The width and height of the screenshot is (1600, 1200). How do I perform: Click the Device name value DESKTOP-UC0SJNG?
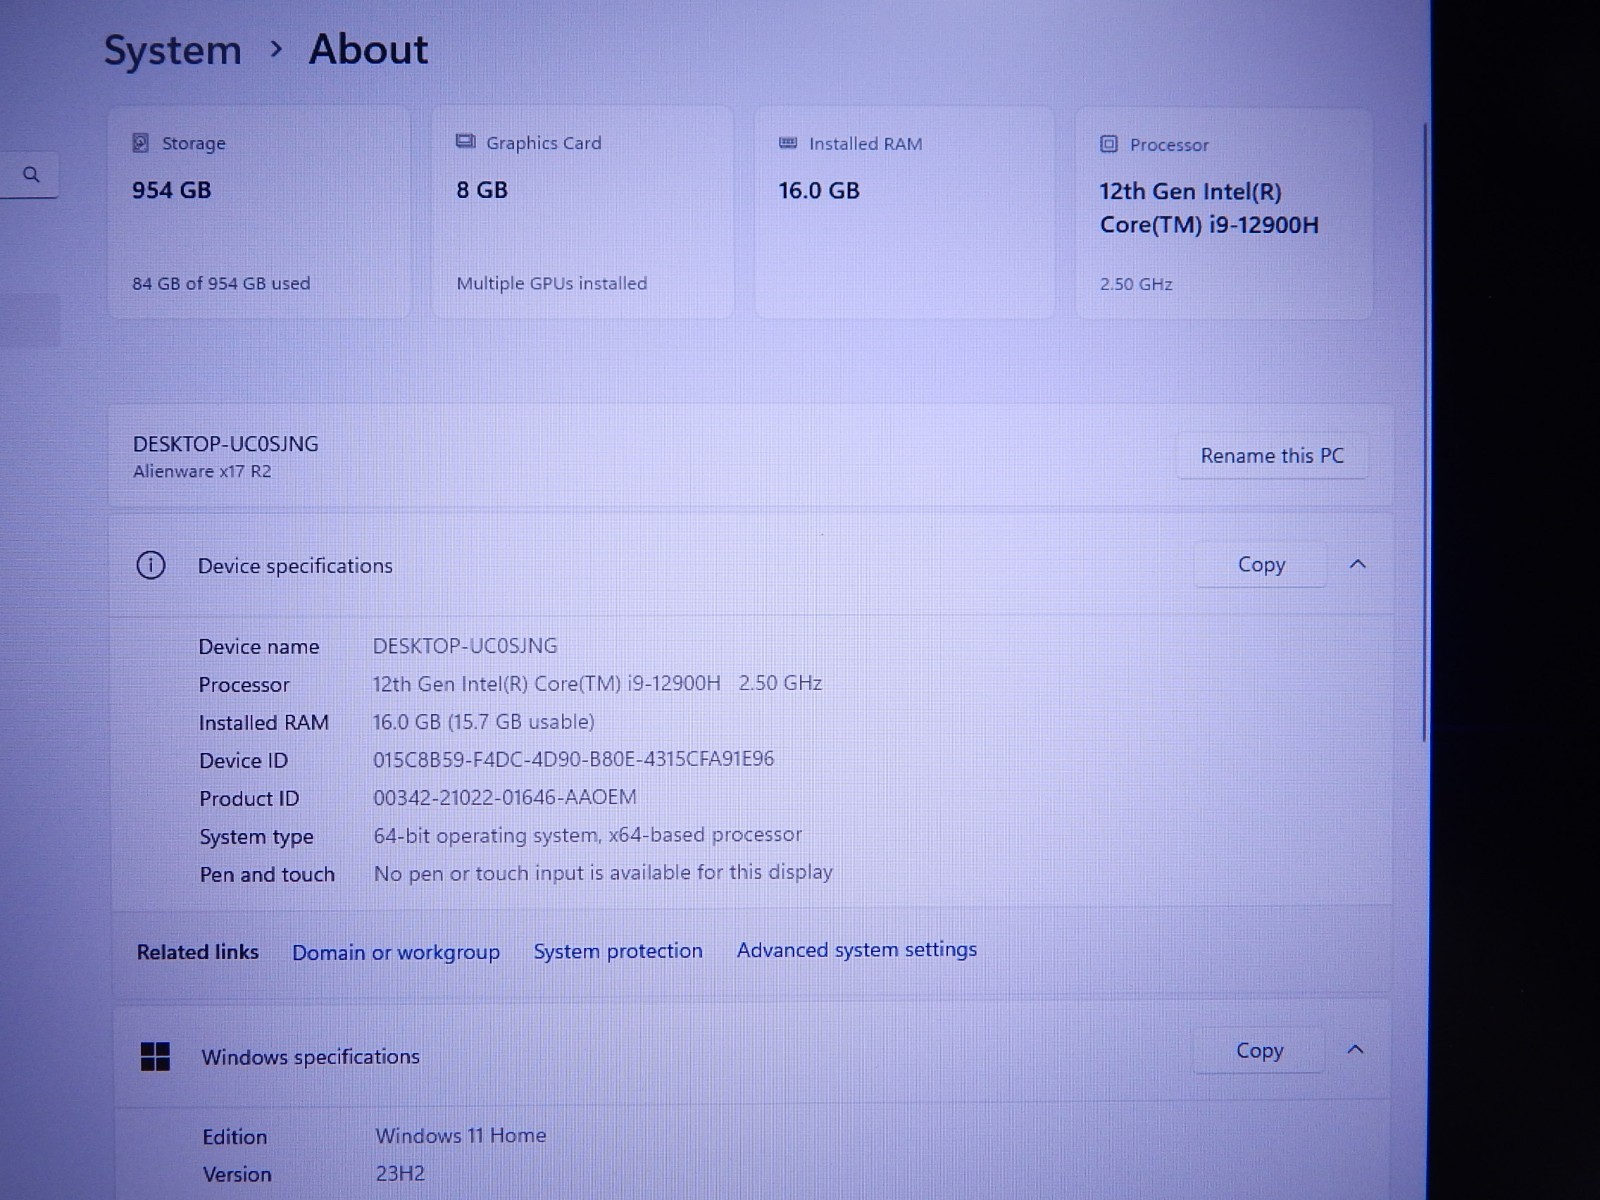point(465,646)
